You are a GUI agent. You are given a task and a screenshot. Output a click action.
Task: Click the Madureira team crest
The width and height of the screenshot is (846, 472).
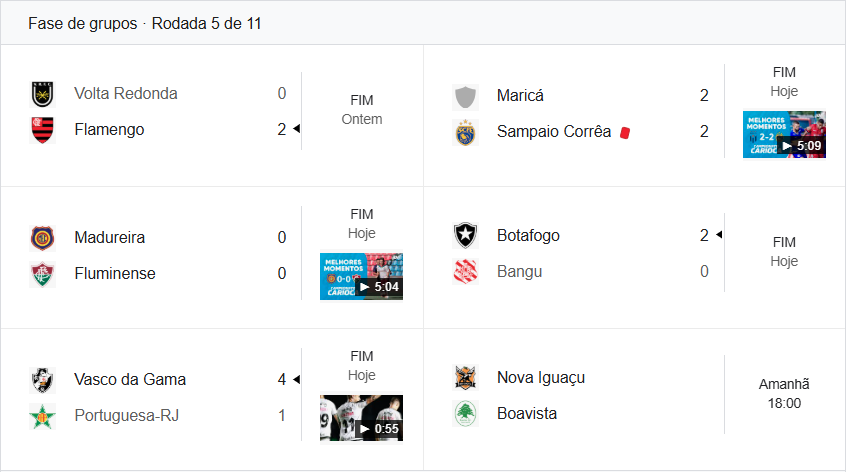tap(42, 238)
